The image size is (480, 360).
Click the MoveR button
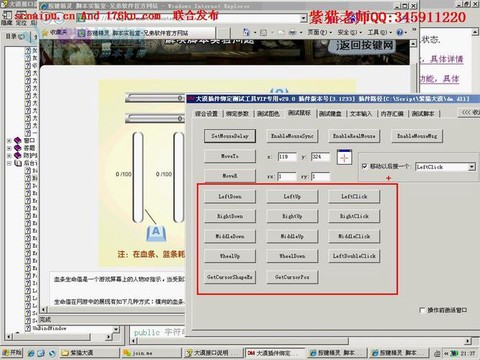[230, 176]
